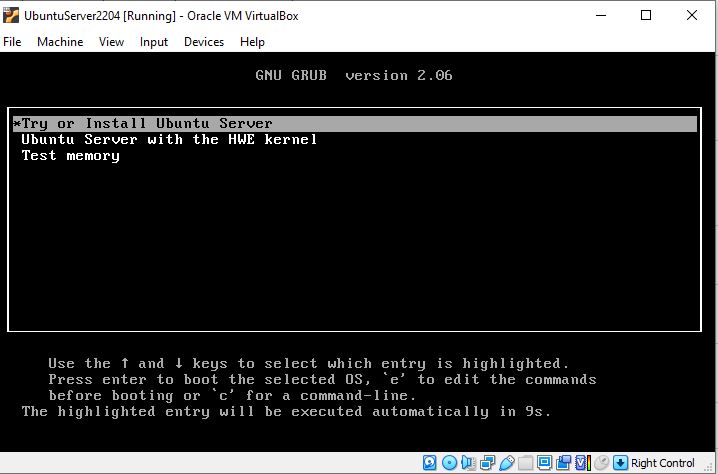Open the View menu

(111, 42)
